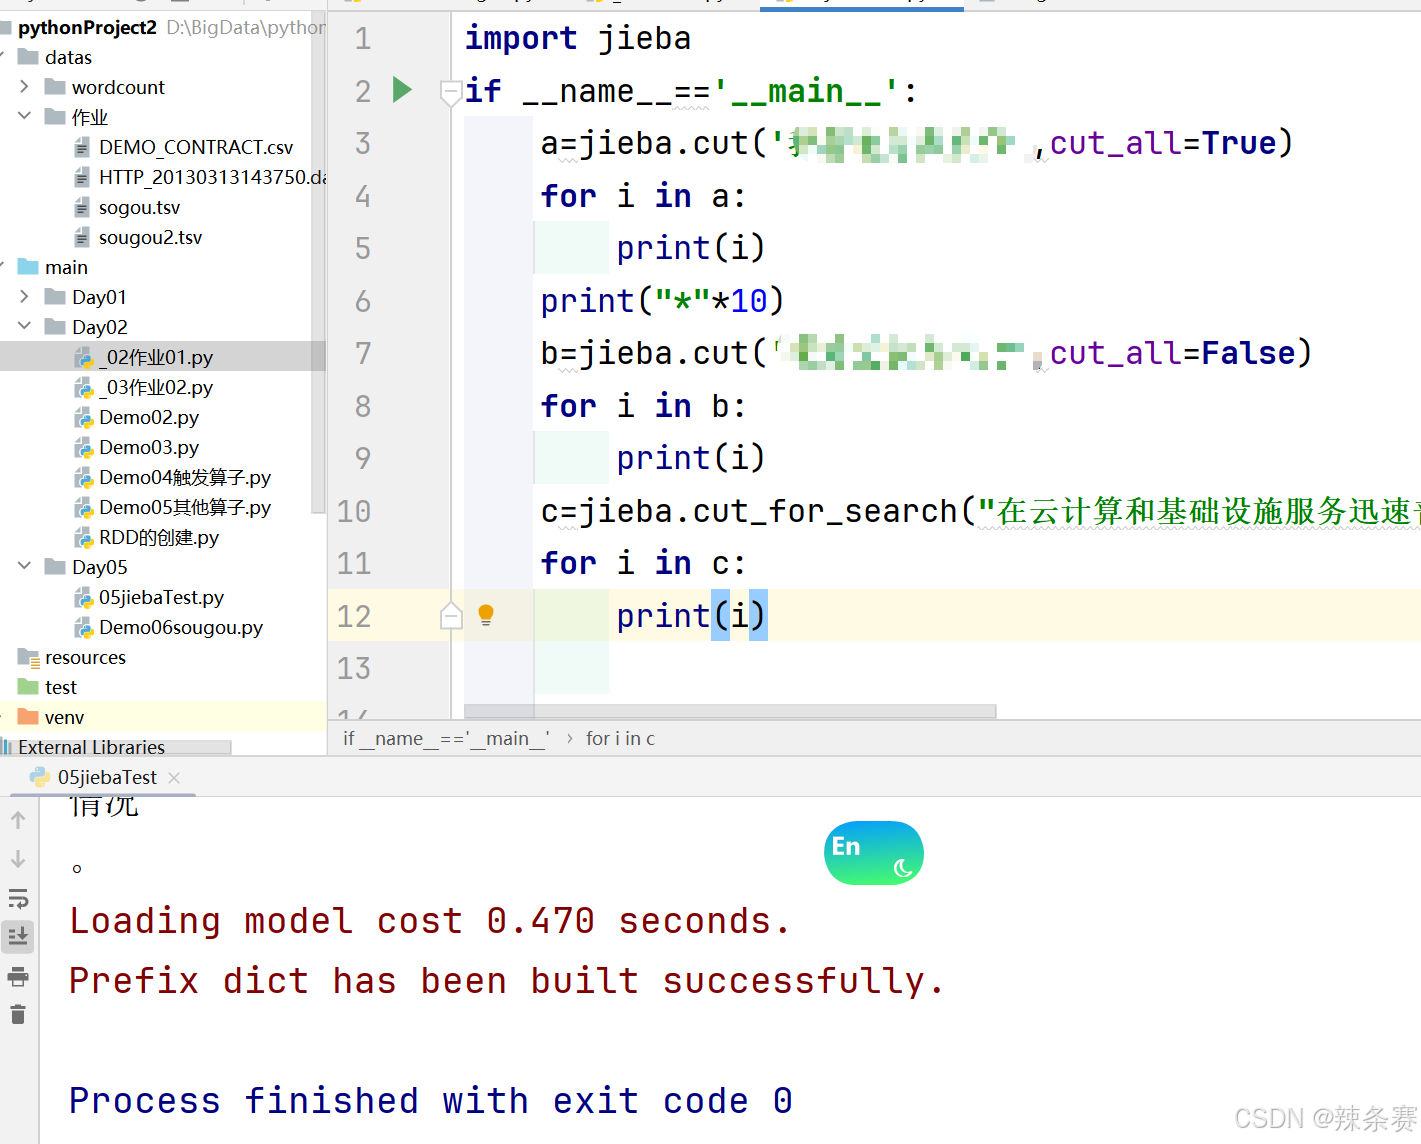Print the console output
This screenshot has width=1421, height=1144.
click(18, 977)
